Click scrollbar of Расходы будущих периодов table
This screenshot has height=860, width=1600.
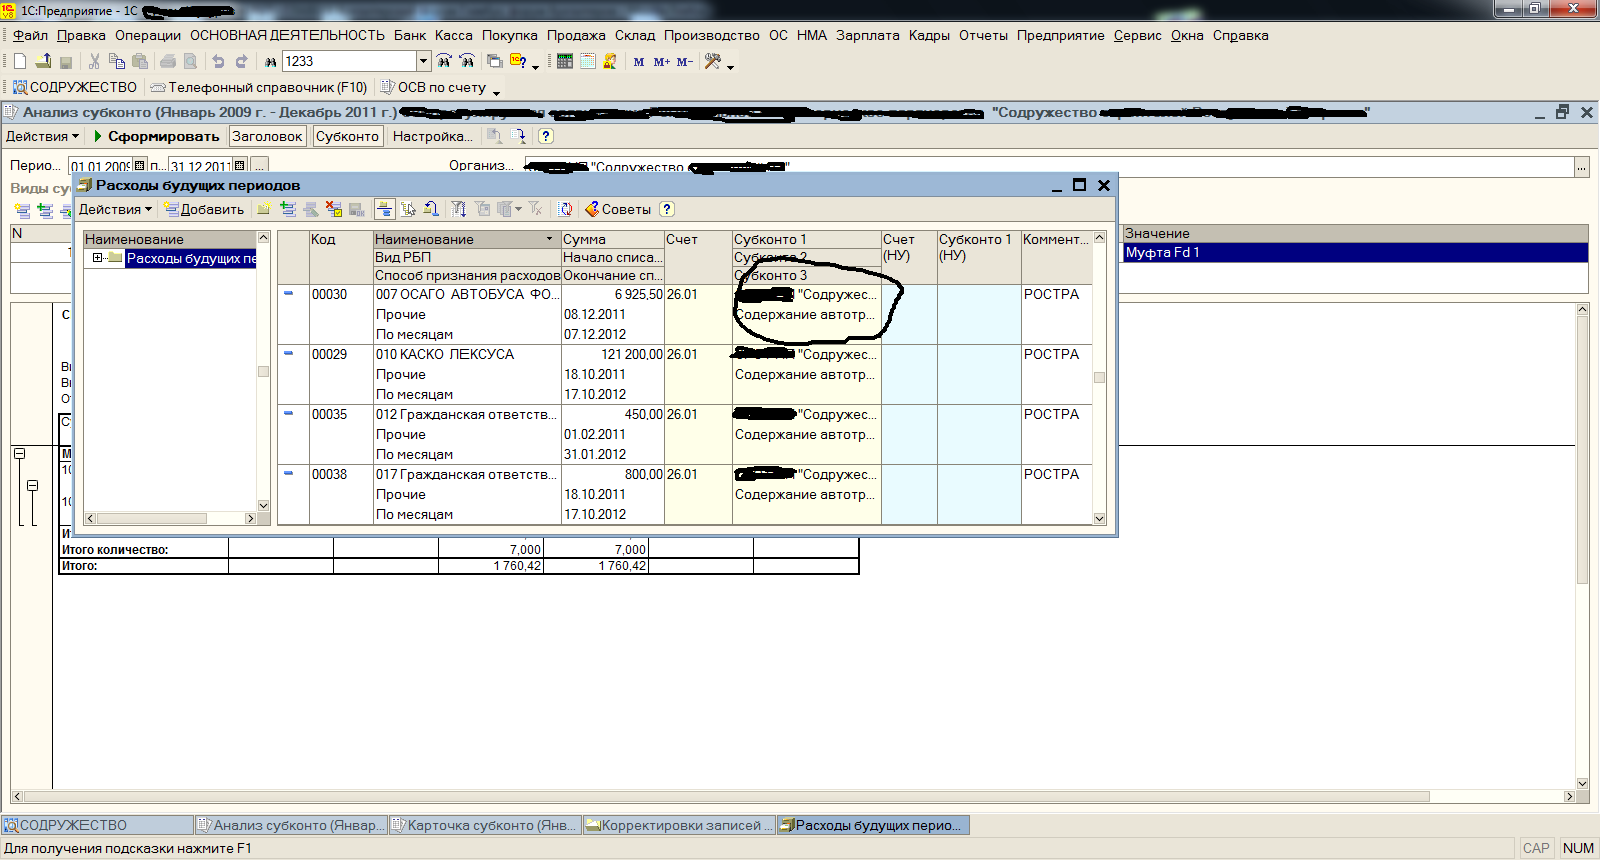tap(1099, 377)
